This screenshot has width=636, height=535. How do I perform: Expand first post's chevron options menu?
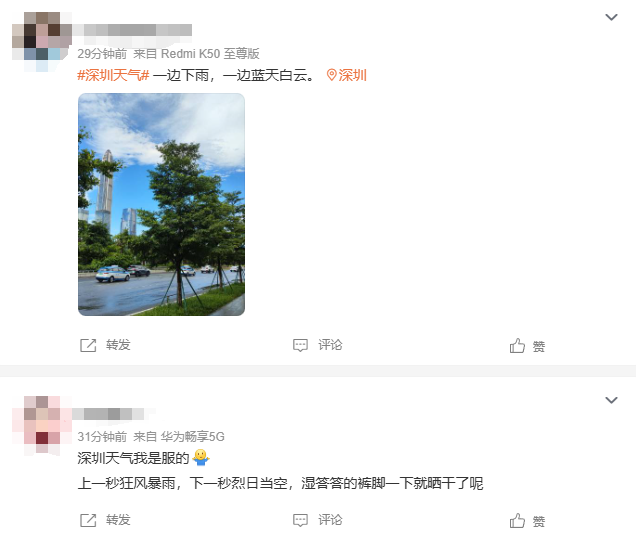611,17
